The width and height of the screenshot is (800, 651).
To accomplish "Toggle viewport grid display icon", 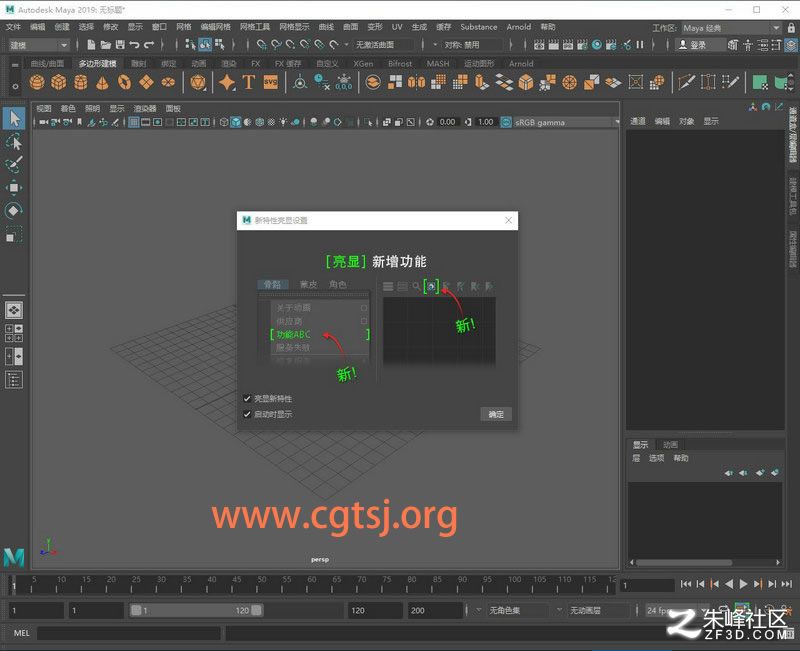I will pos(134,122).
